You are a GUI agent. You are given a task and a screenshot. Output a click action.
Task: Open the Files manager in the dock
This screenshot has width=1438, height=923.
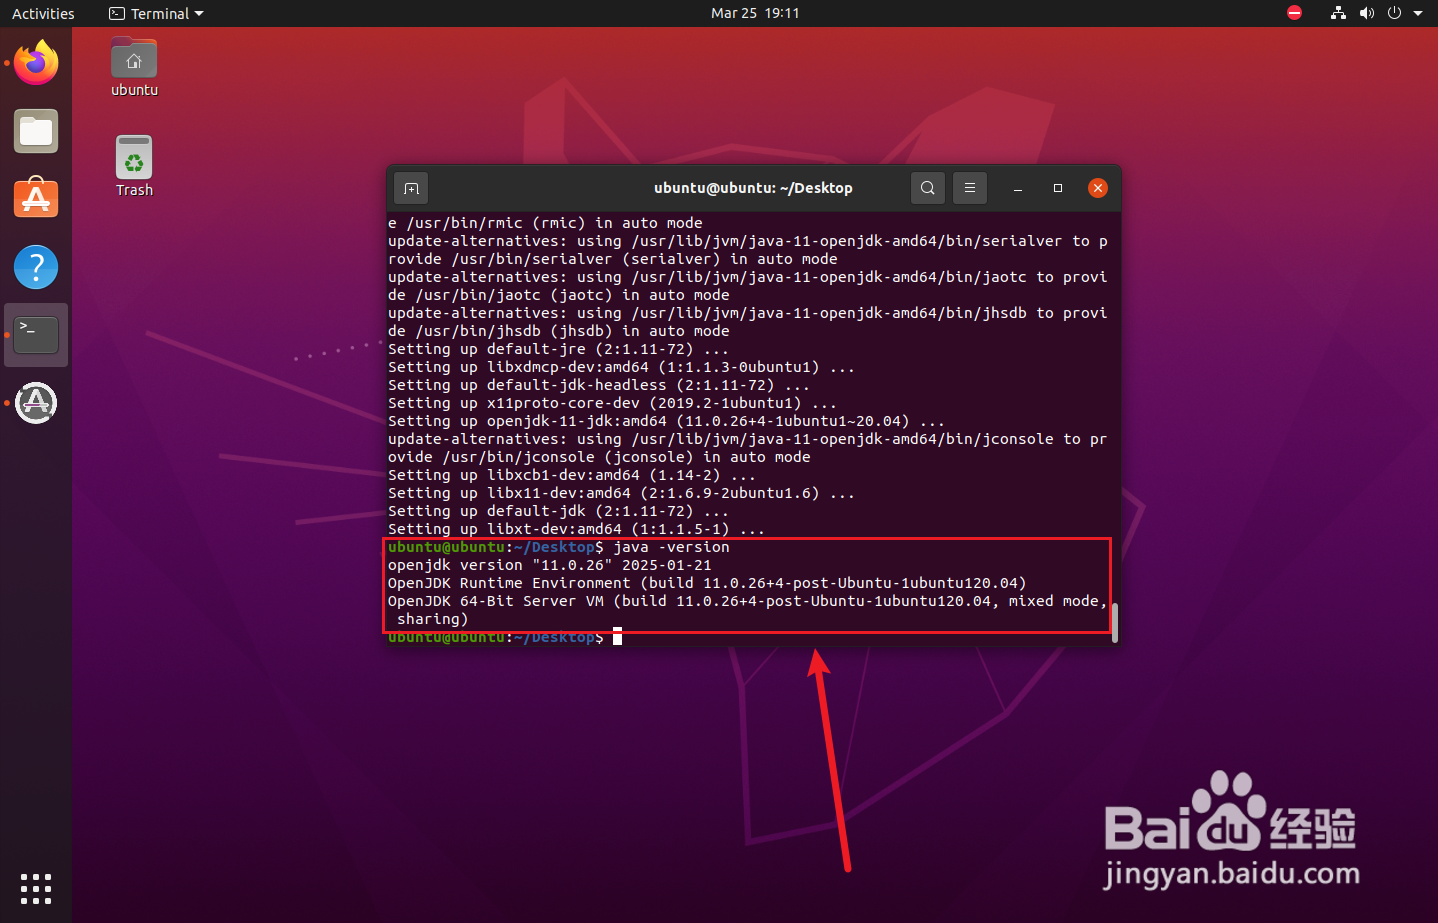coord(36,132)
